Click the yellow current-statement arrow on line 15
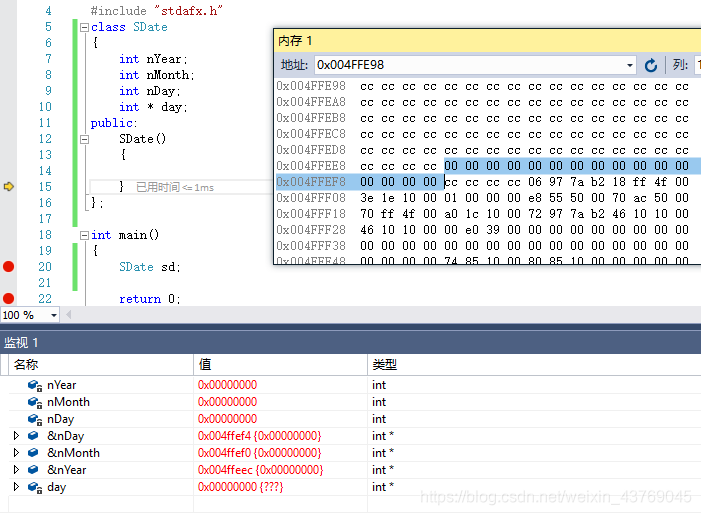Screen dimensions: 701x515 (x=8, y=186)
